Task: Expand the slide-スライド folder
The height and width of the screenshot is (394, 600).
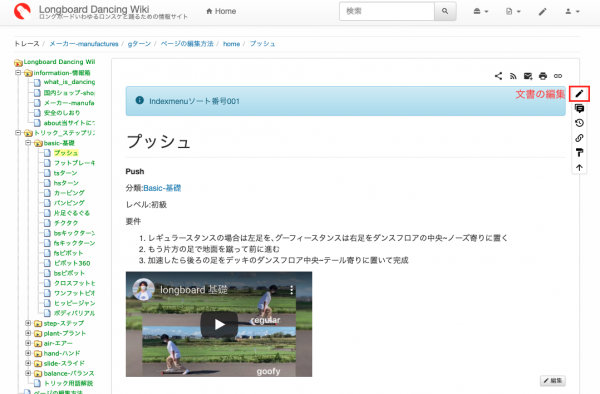Action: click(x=28, y=363)
